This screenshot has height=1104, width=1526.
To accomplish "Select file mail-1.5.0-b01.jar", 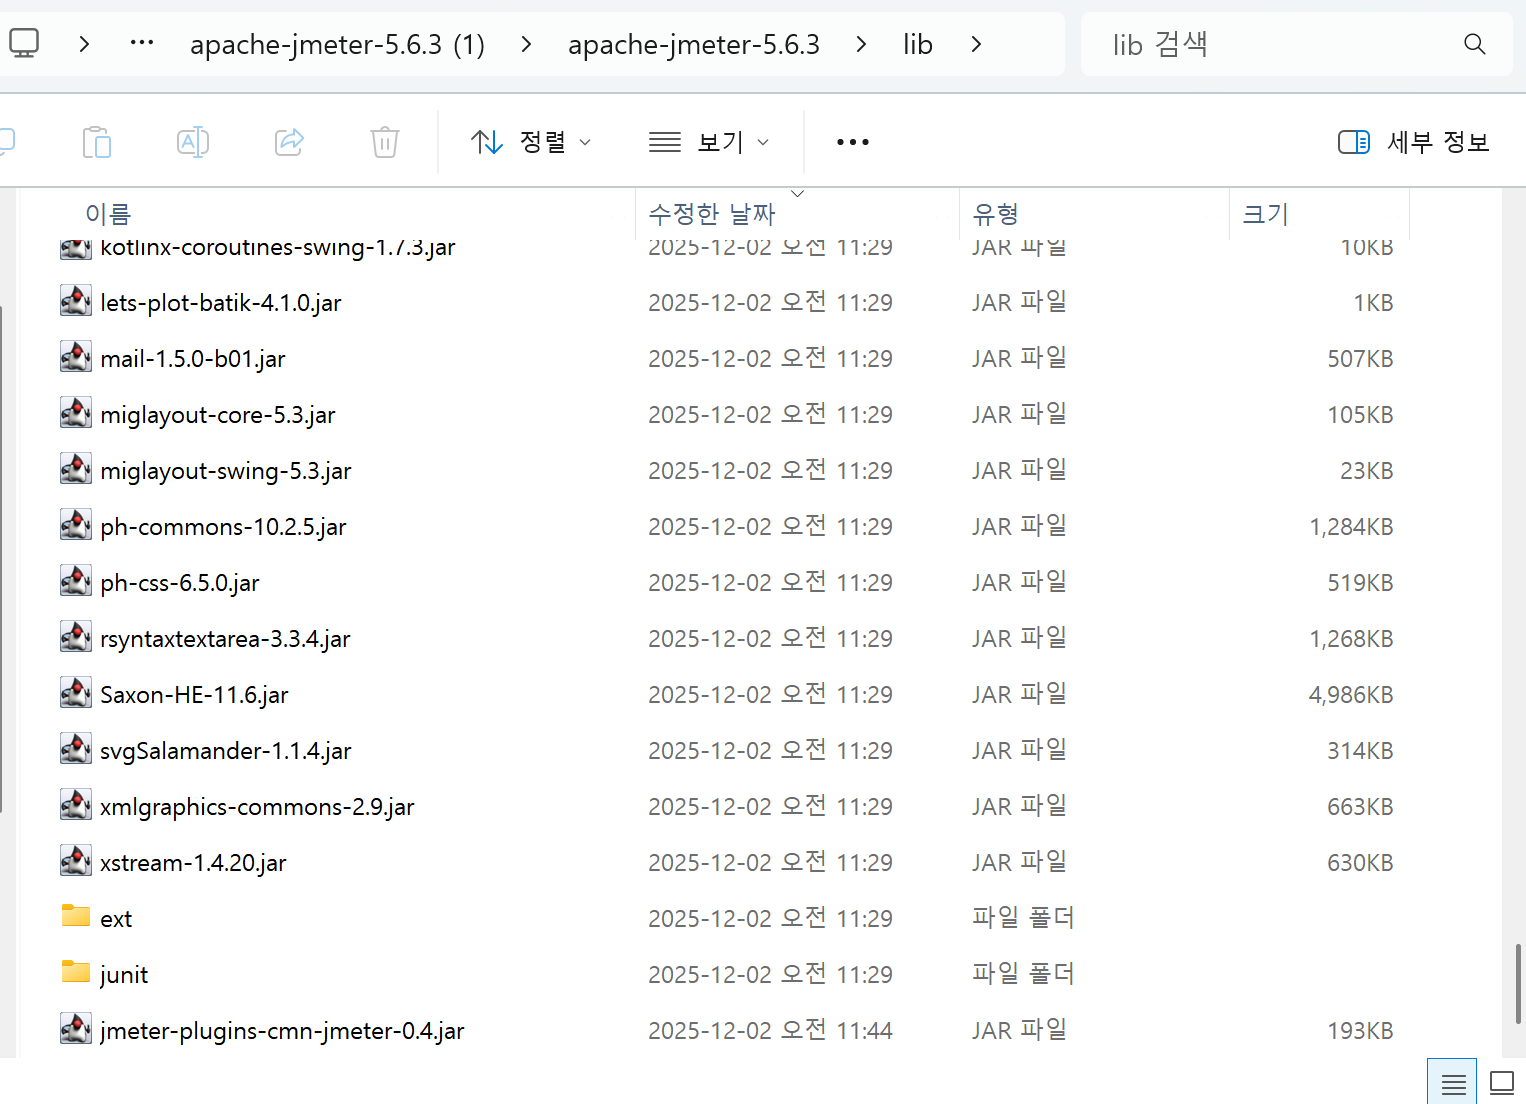I will point(192,359).
